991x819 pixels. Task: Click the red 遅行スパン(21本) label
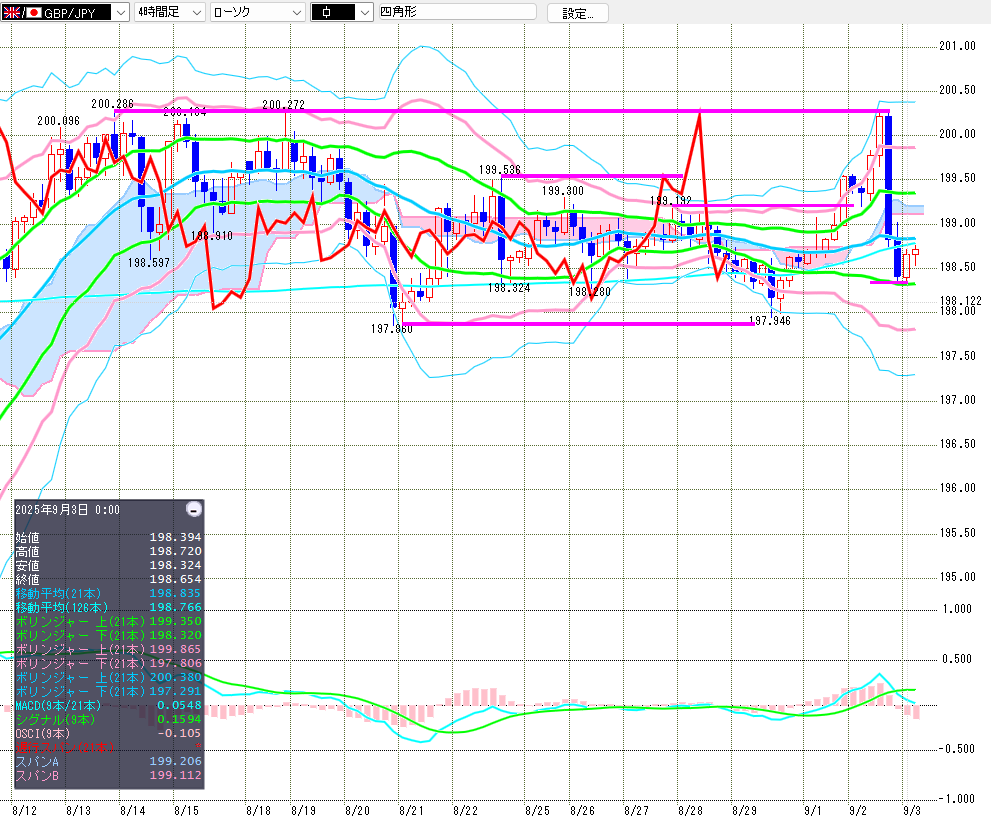[65, 747]
